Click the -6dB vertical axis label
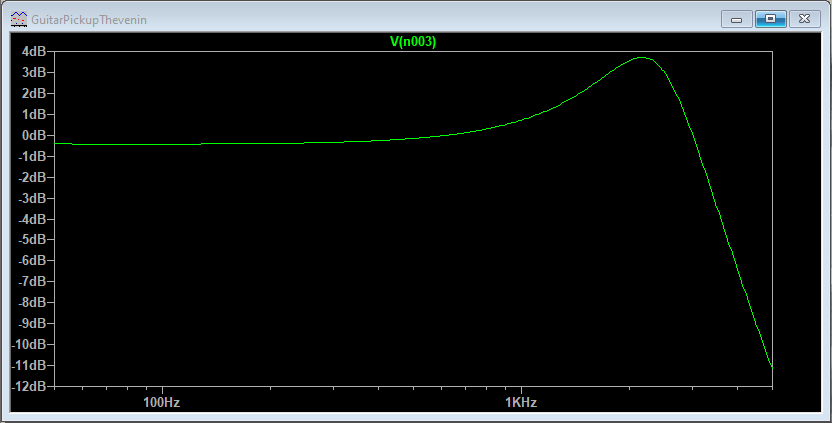Screen dimensions: 832x423 (x=32, y=261)
